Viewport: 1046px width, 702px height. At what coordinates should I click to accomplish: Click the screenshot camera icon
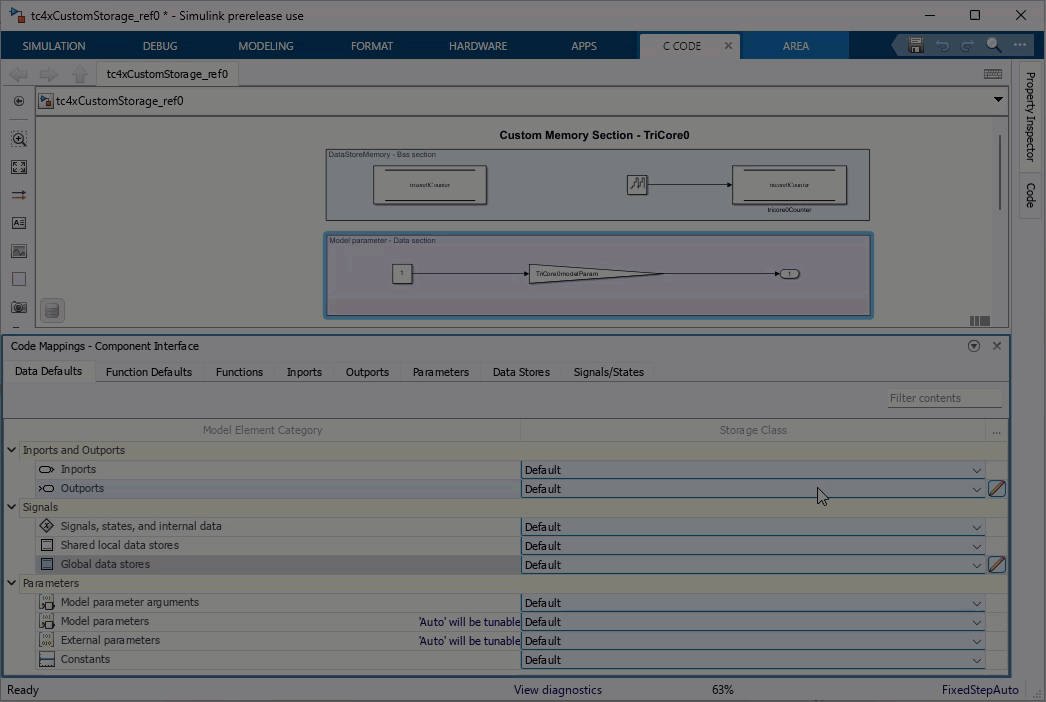tap(19, 307)
